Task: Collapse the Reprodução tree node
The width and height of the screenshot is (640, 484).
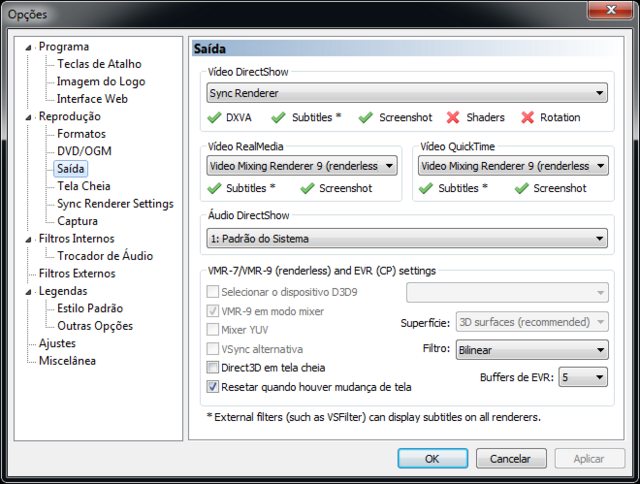Action: pyautogui.click(x=28, y=118)
